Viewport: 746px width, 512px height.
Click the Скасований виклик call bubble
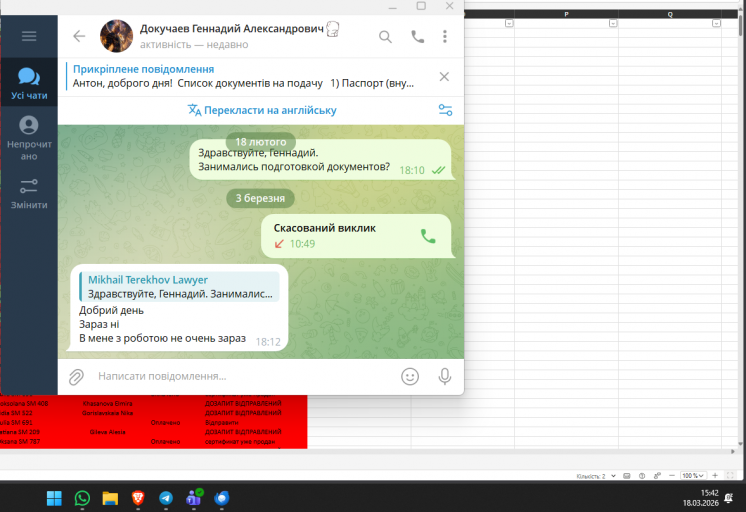click(x=356, y=236)
